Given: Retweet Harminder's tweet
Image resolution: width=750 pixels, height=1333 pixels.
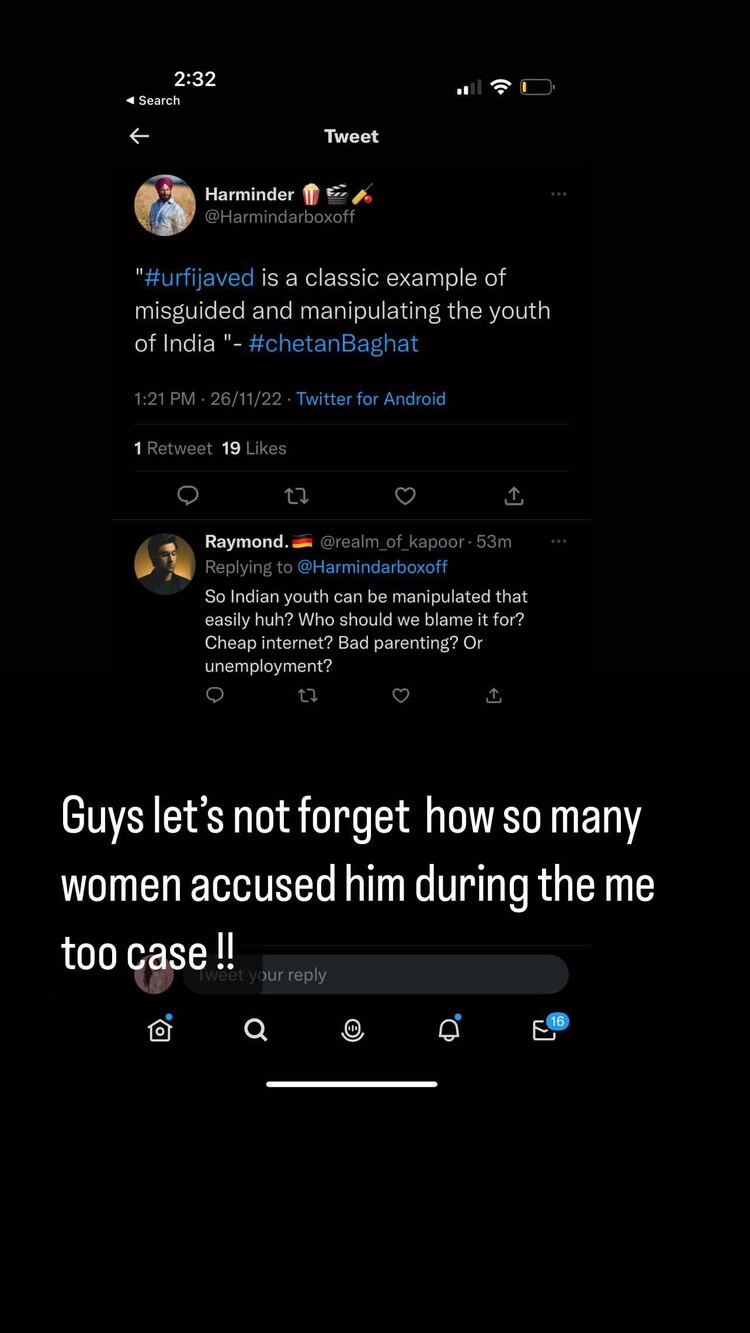Looking at the screenshot, I should [296, 496].
